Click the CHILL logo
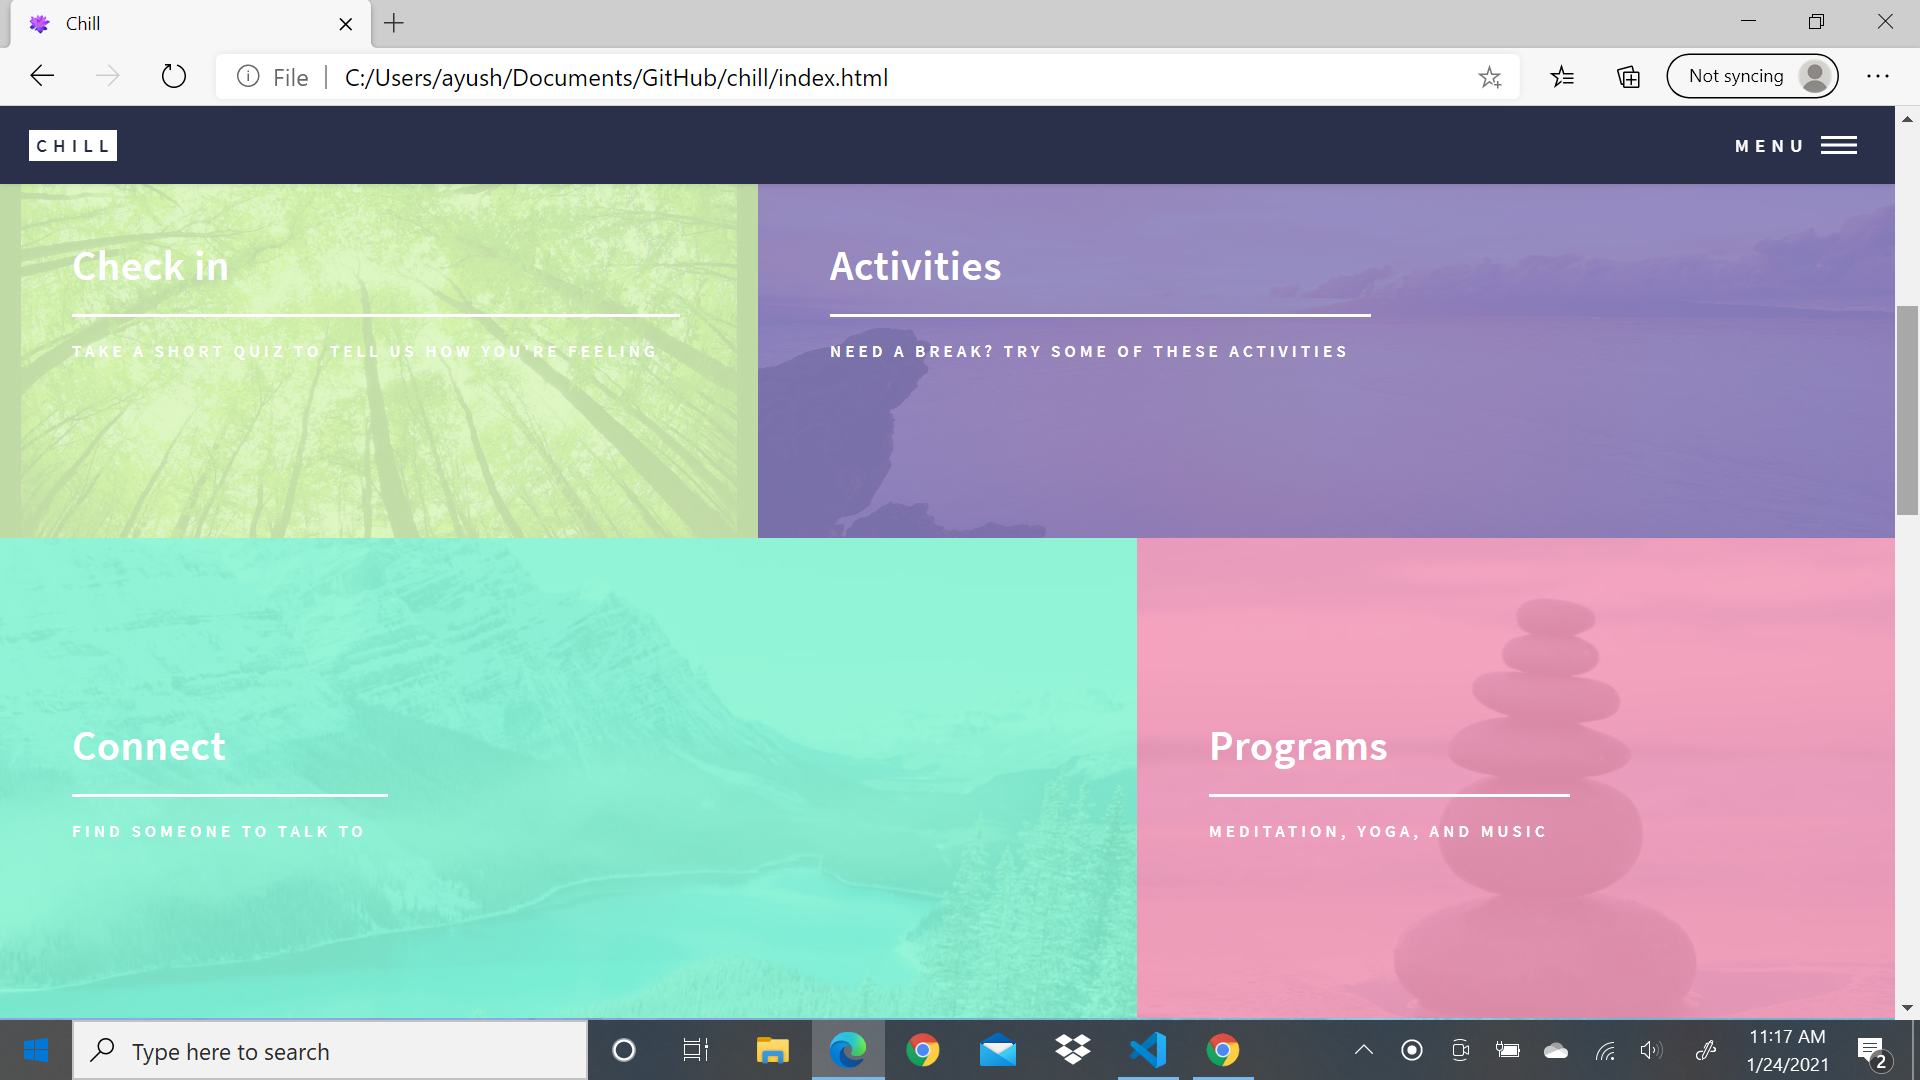The width and height of the screenshot is (1920, 1080). click(73, 146)
